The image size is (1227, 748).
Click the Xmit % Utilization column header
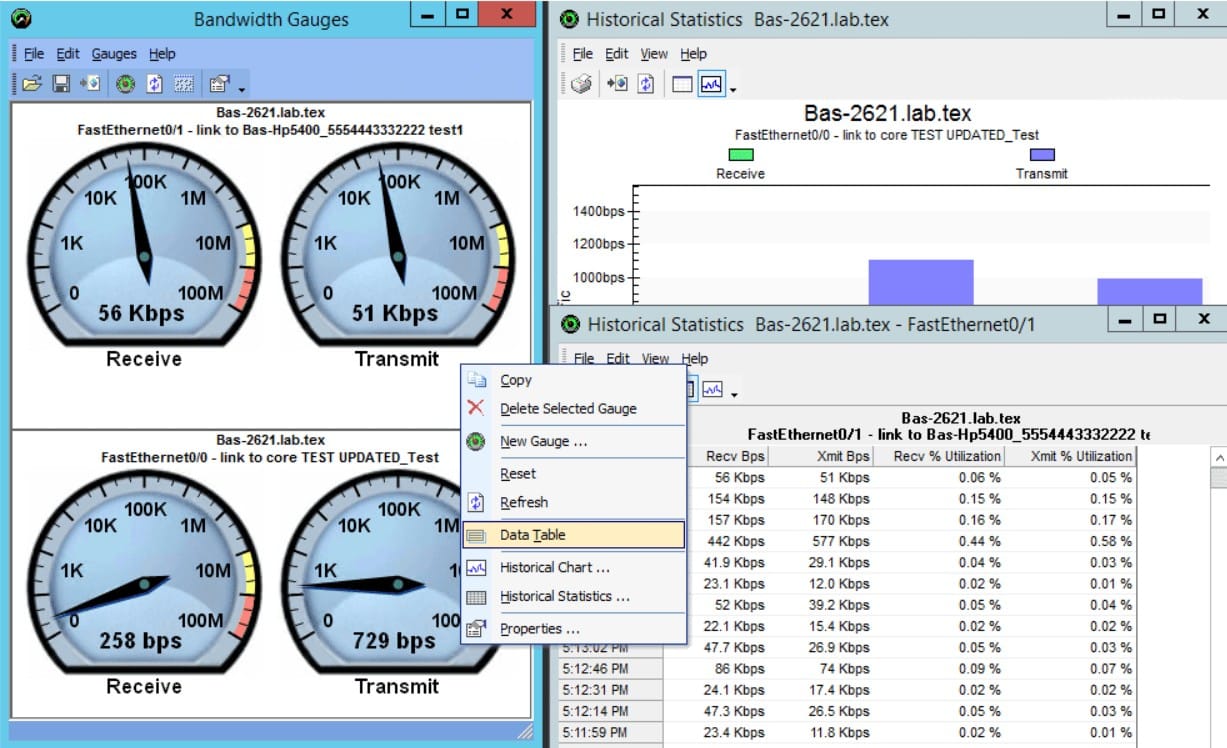pyautogui.click(x=1070, y=456)
